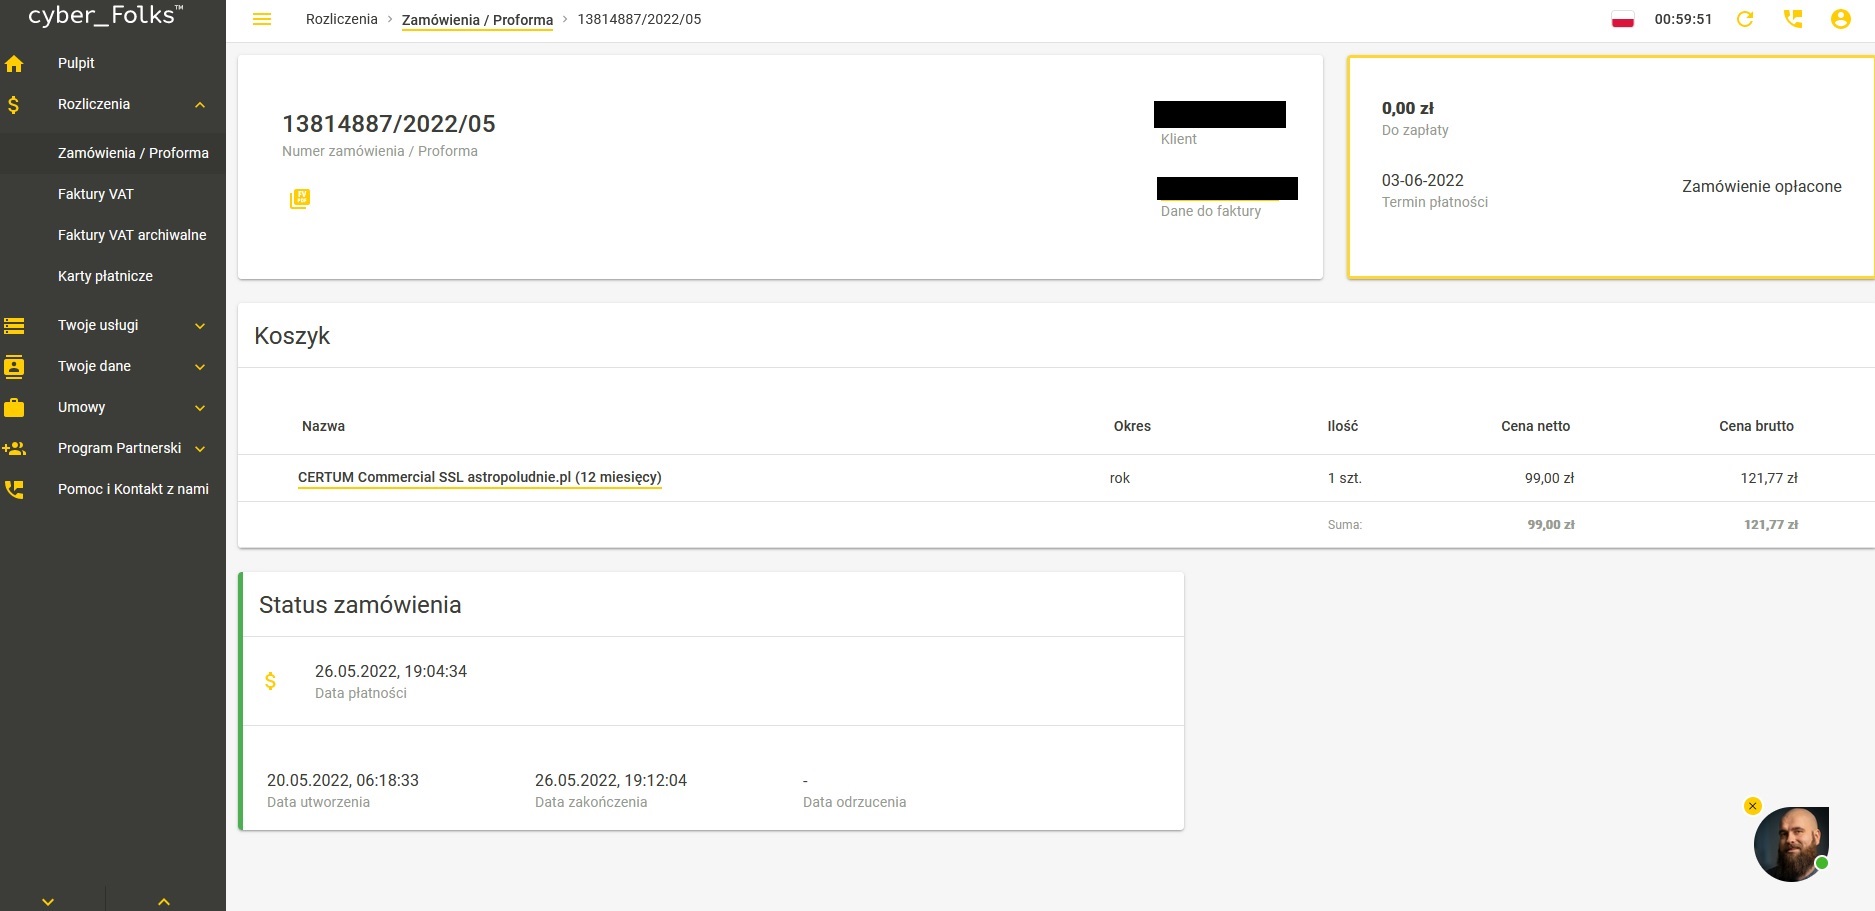
Task: Click the Dane do faktury label
Action: coord(1210,211)
